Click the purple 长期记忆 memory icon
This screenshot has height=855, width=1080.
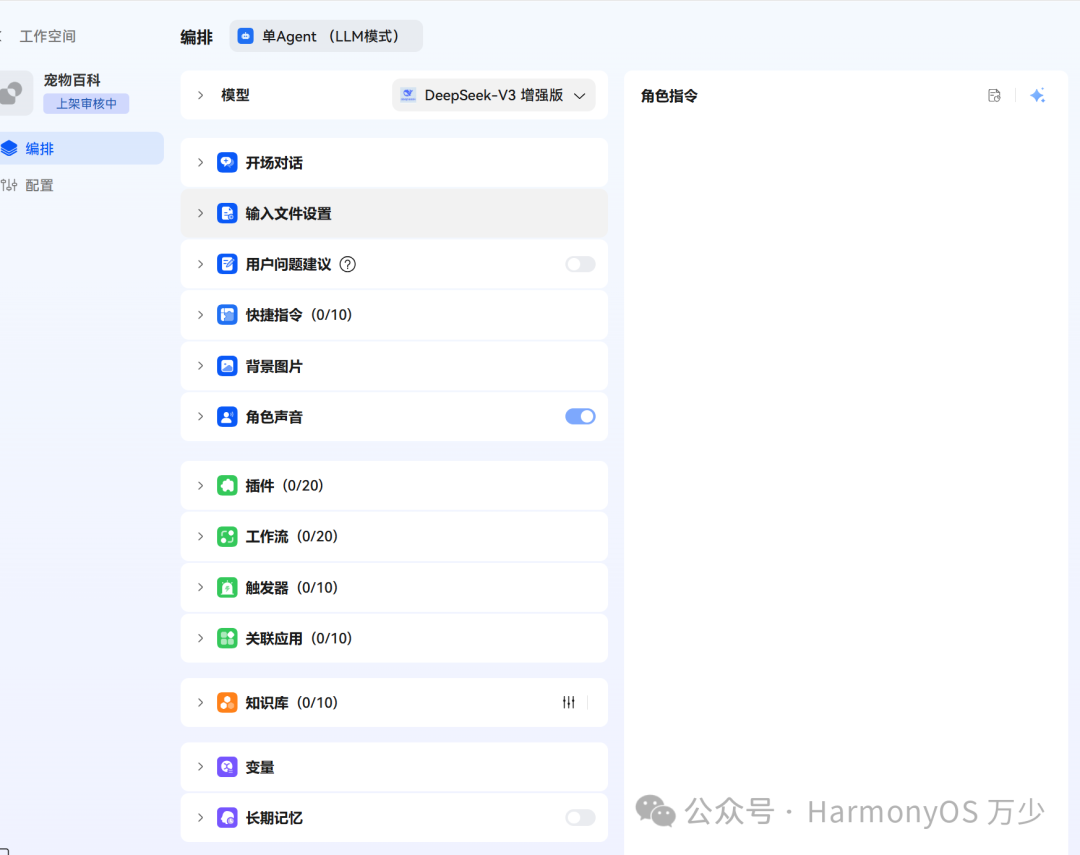tap(227, 818)
